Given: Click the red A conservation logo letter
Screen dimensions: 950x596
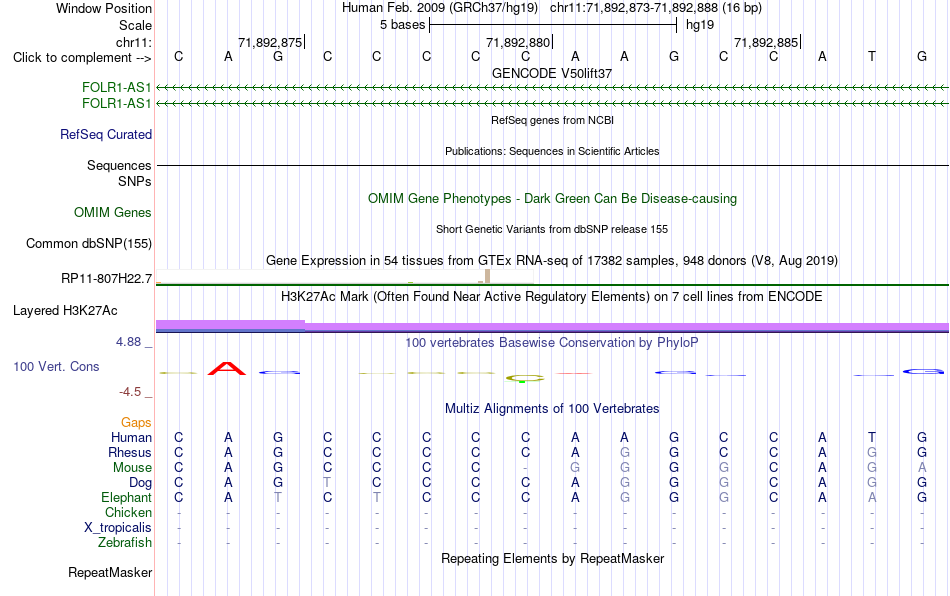Looking at the screenshot, I should pos(227,368).
